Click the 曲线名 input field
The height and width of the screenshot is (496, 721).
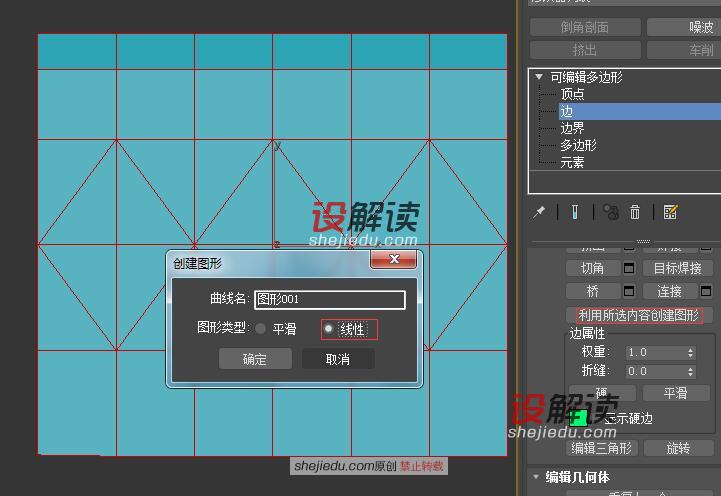click(330, 300)
